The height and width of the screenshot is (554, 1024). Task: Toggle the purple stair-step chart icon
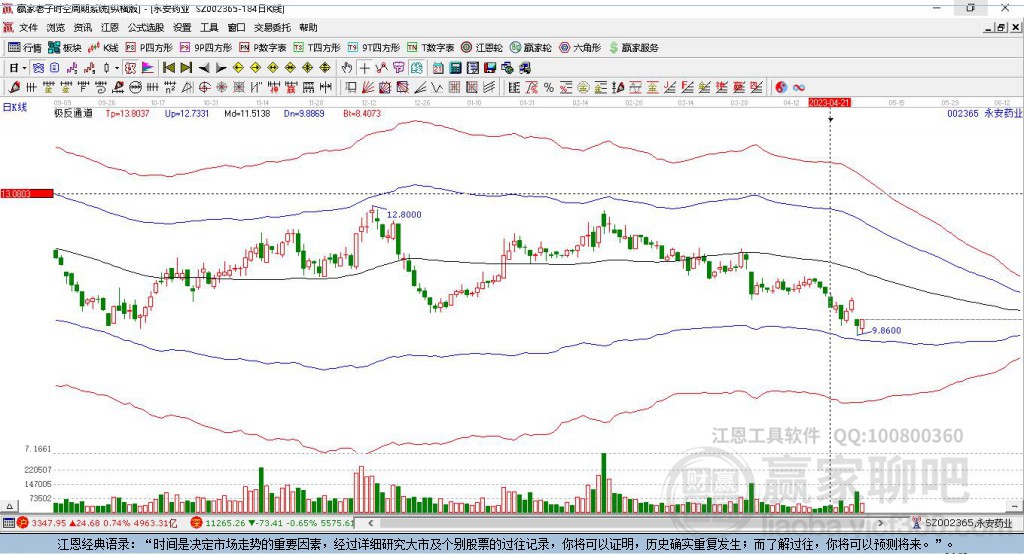pyautogui.click(x=72, y=68)
